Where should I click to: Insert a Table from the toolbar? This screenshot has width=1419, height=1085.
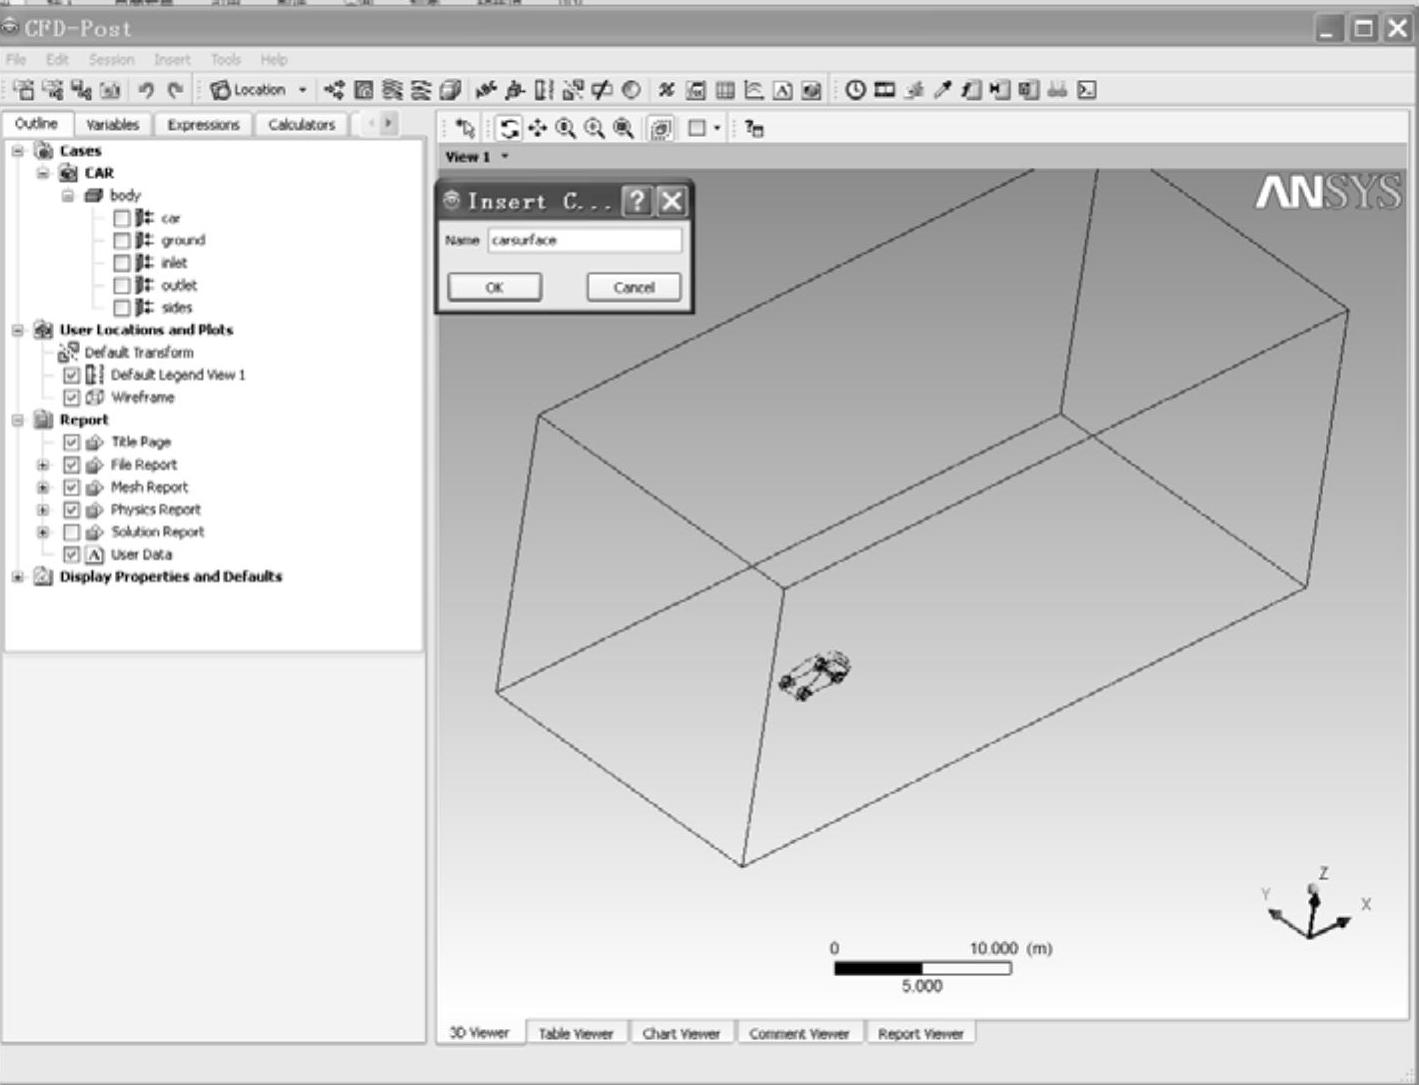[725, 90]
